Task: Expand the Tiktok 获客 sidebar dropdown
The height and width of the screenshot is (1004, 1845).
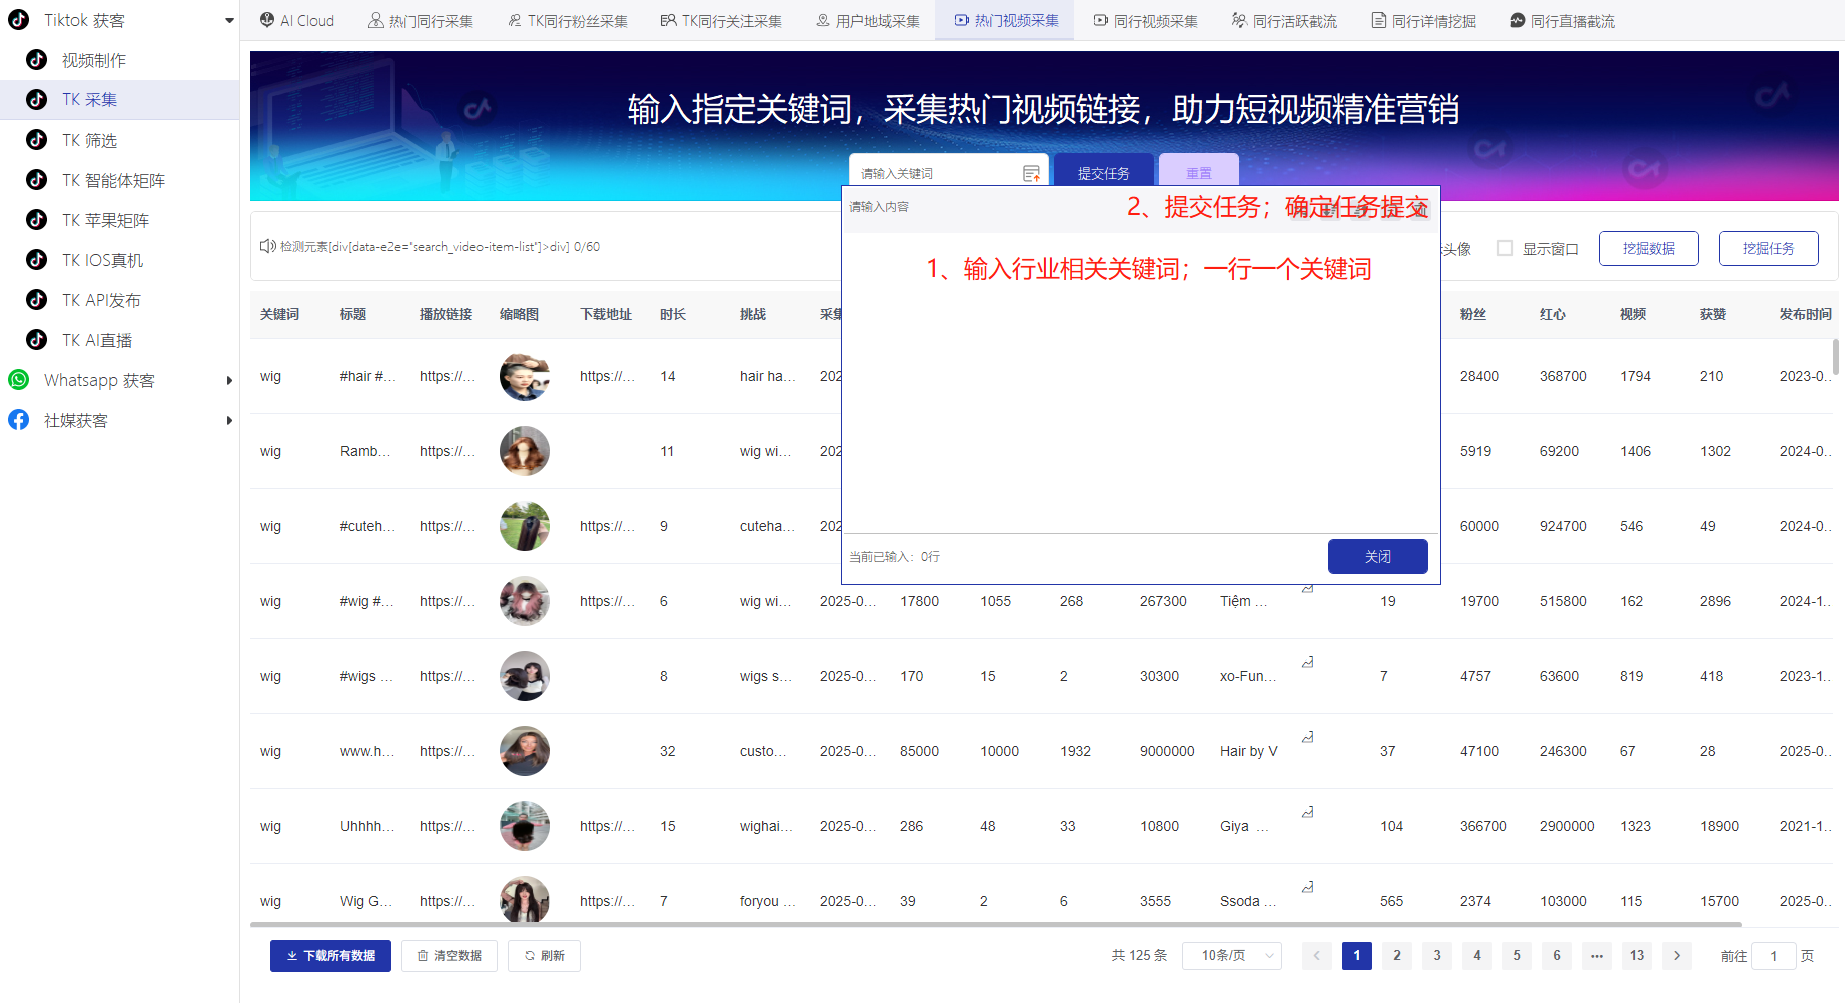Action: coord(229,19)
